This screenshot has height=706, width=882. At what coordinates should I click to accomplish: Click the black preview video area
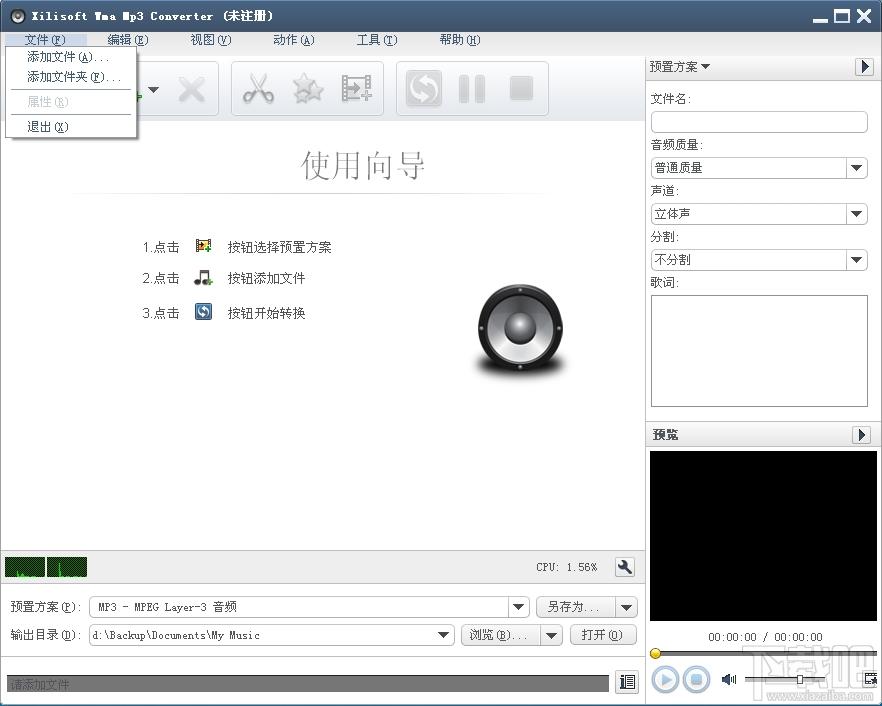763,536
